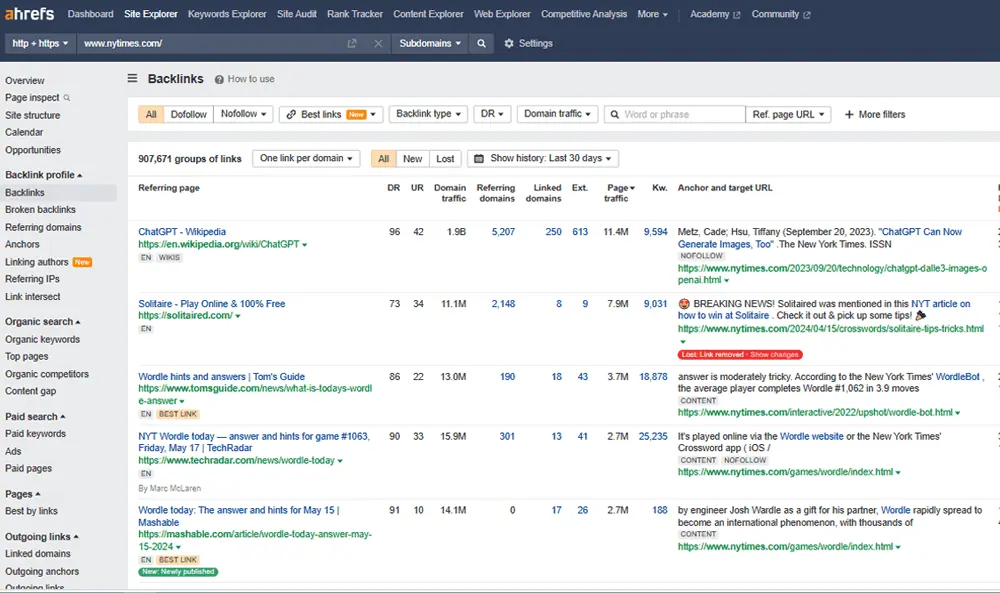Open Settings via the gear icon

(x=509, y=44)
